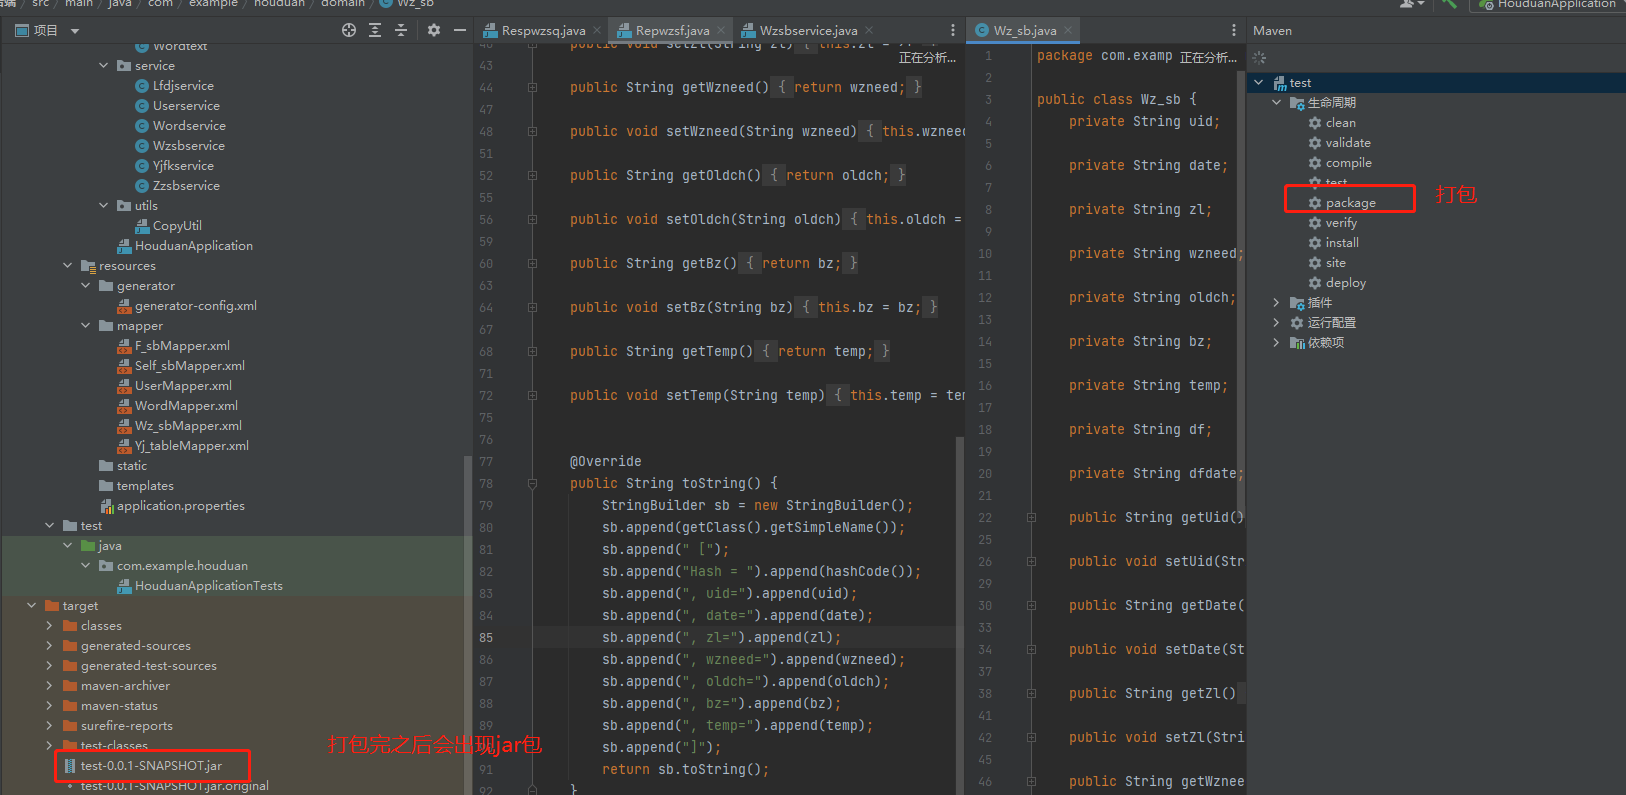Image resolution: width=1626 pixels, height=795 pixels.
Task: Toggle code fold for getBz method
Action: 532,264
